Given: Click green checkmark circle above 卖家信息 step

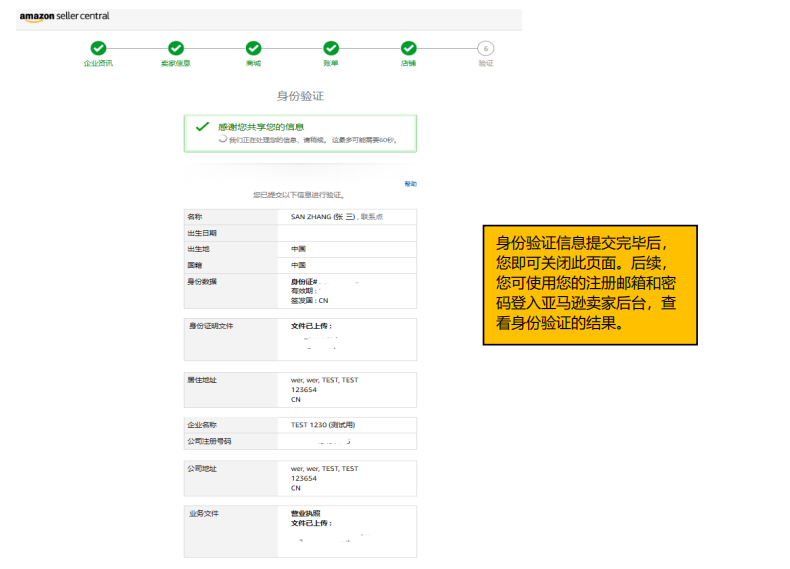Looking at the screenshot, I should 176,48.
